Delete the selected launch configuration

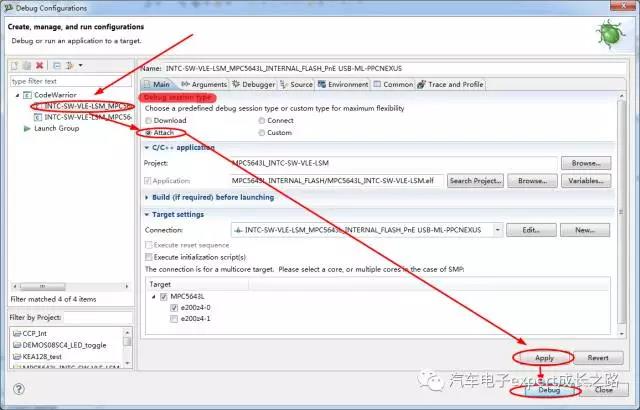pyautogui.click(x=40, y=65)
